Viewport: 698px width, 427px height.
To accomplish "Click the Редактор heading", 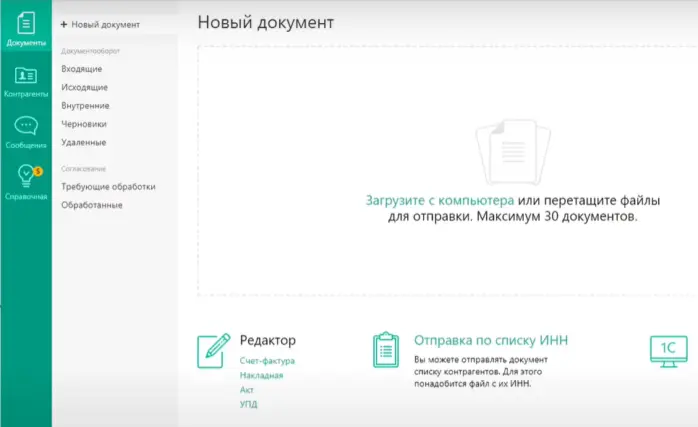I will tap(268, 340).
